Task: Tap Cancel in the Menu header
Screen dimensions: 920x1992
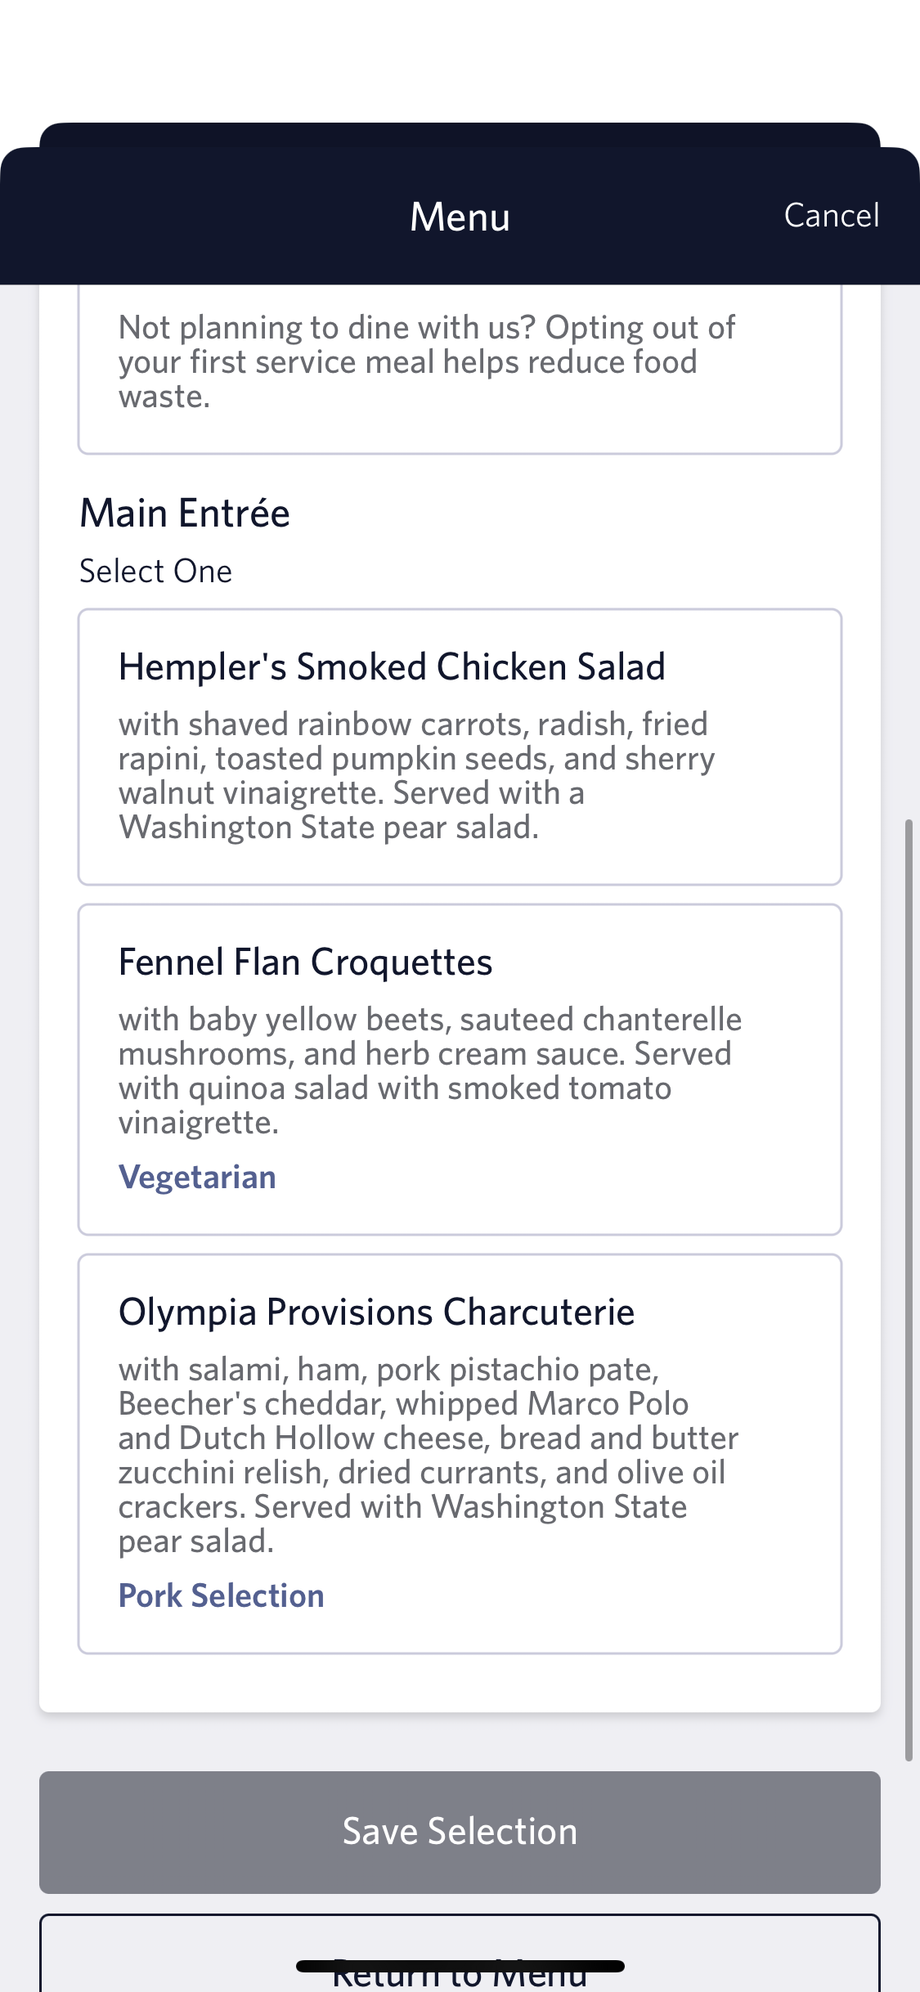Action: pyautogui.click(x=830, y=215)
